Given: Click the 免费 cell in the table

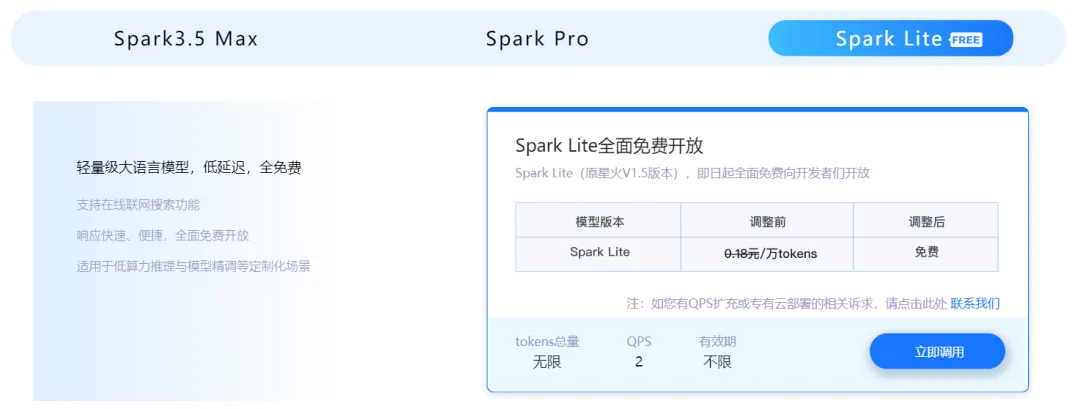Looking at the screenshot, I should point(926,252).
